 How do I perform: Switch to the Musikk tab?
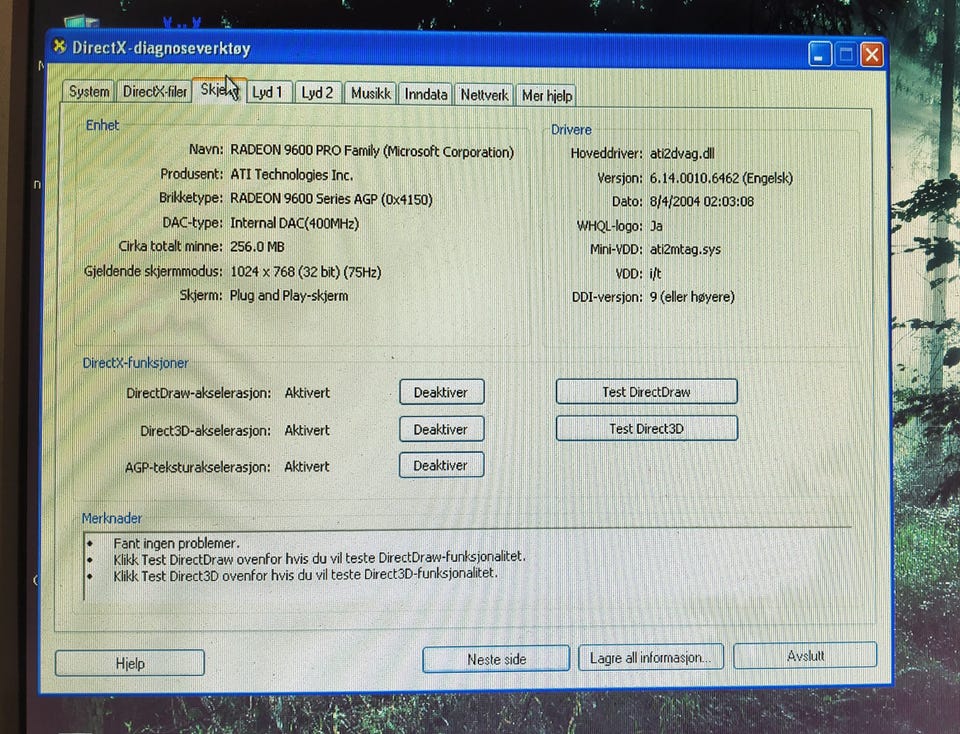pyautogui.click(x=370, y=93)
